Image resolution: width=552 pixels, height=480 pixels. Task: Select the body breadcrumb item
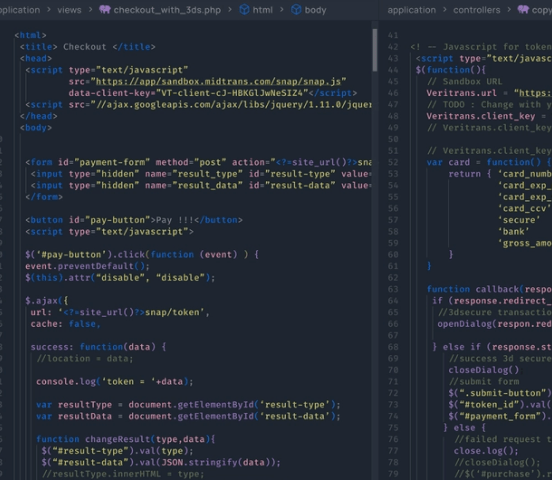[x=315, y=10]
